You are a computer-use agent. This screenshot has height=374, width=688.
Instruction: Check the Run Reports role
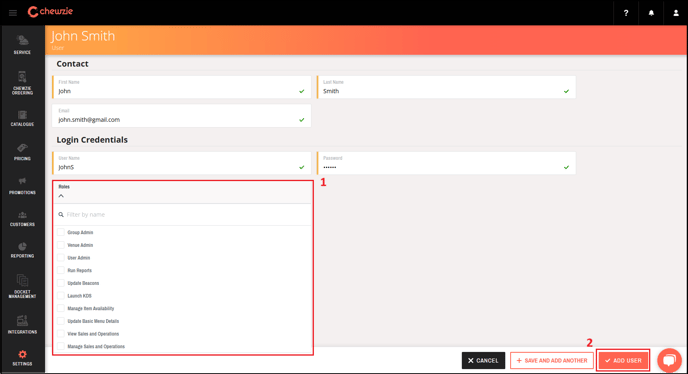point(61,270)
